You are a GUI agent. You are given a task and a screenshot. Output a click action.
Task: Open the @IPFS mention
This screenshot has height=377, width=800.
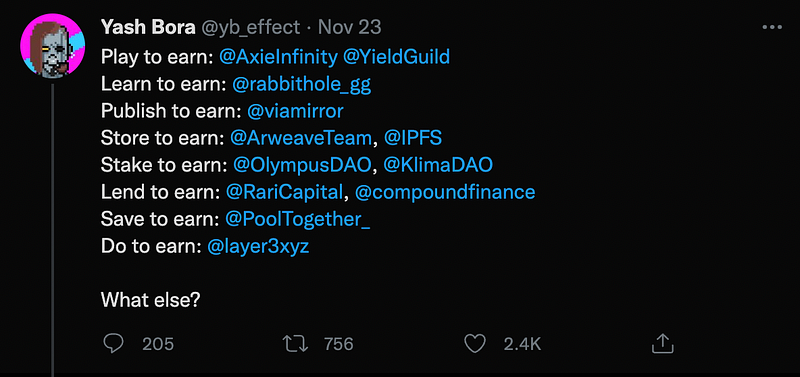[x=413, y=138]
